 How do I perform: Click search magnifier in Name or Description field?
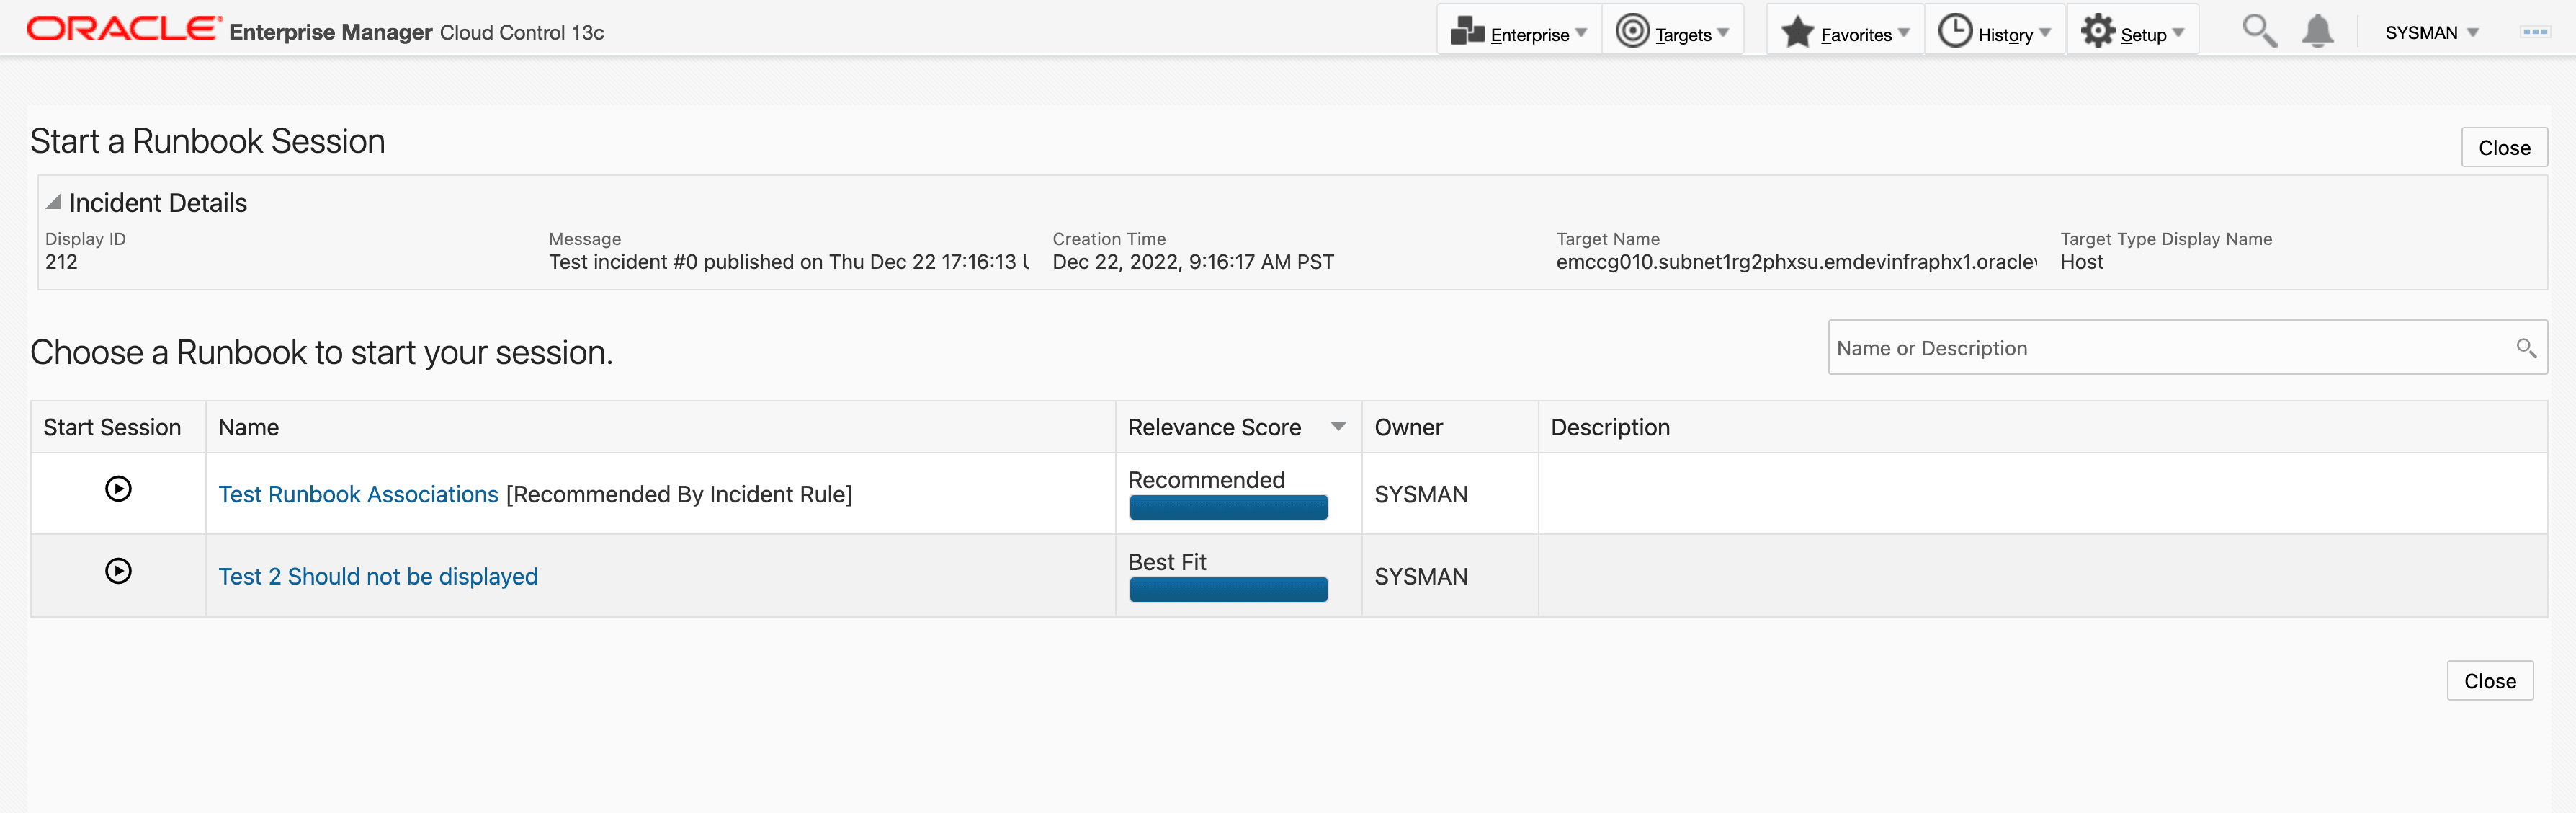click(2526, 348)
